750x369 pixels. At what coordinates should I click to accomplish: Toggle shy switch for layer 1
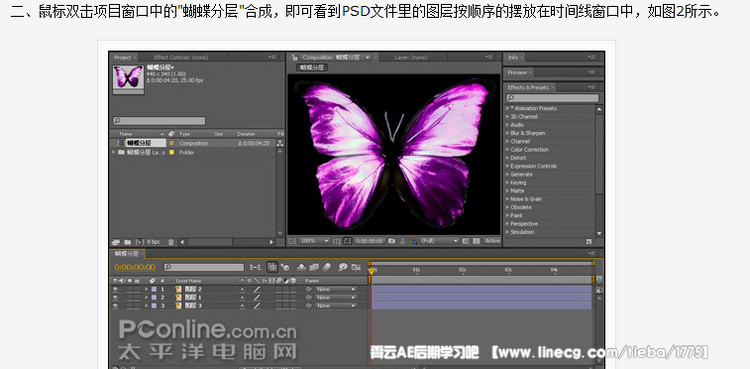[x=242, y=289]
